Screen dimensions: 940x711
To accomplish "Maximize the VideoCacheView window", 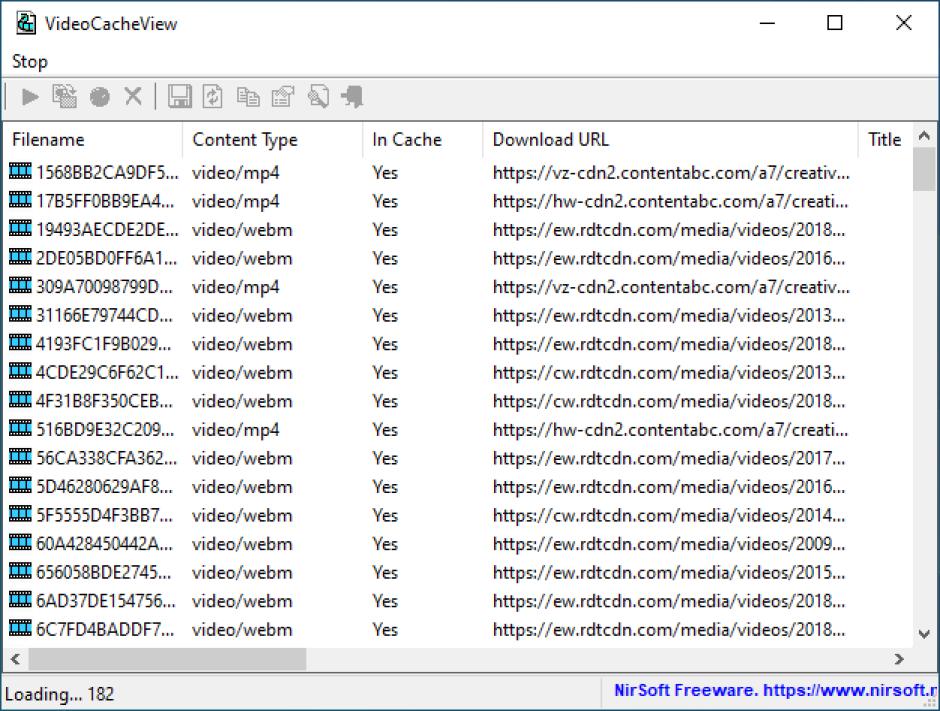I will tap(834, 23).
